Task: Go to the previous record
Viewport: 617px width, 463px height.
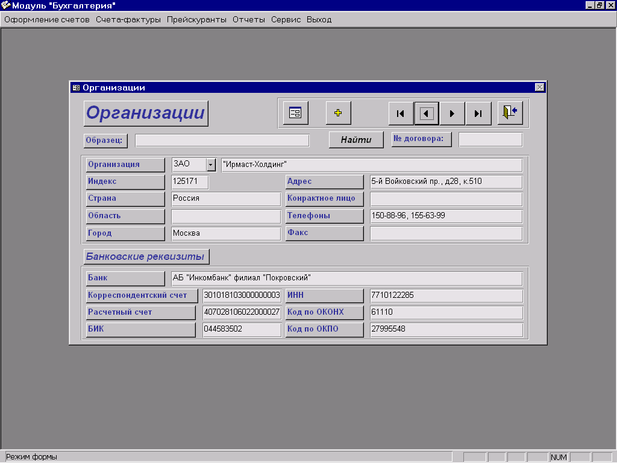Action: [x=426, y=113]
